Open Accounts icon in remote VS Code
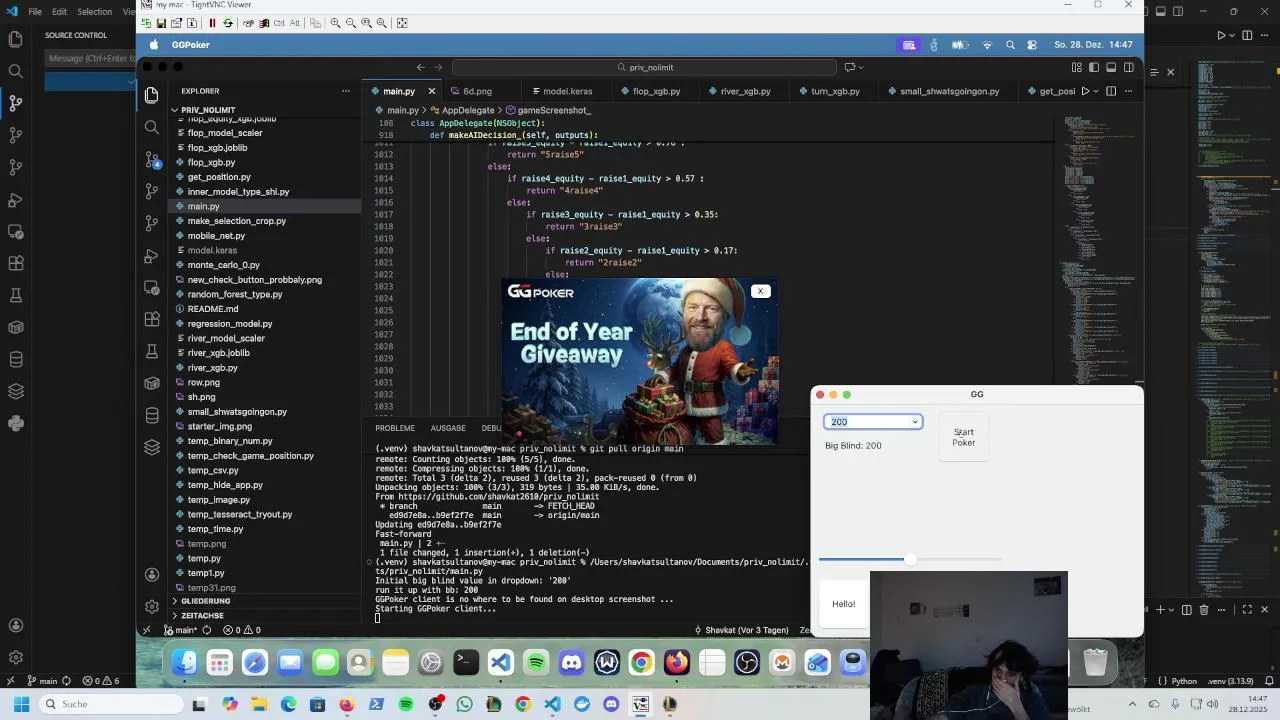Viewport: 1280px width, 720px height. [x=152, y=574]
